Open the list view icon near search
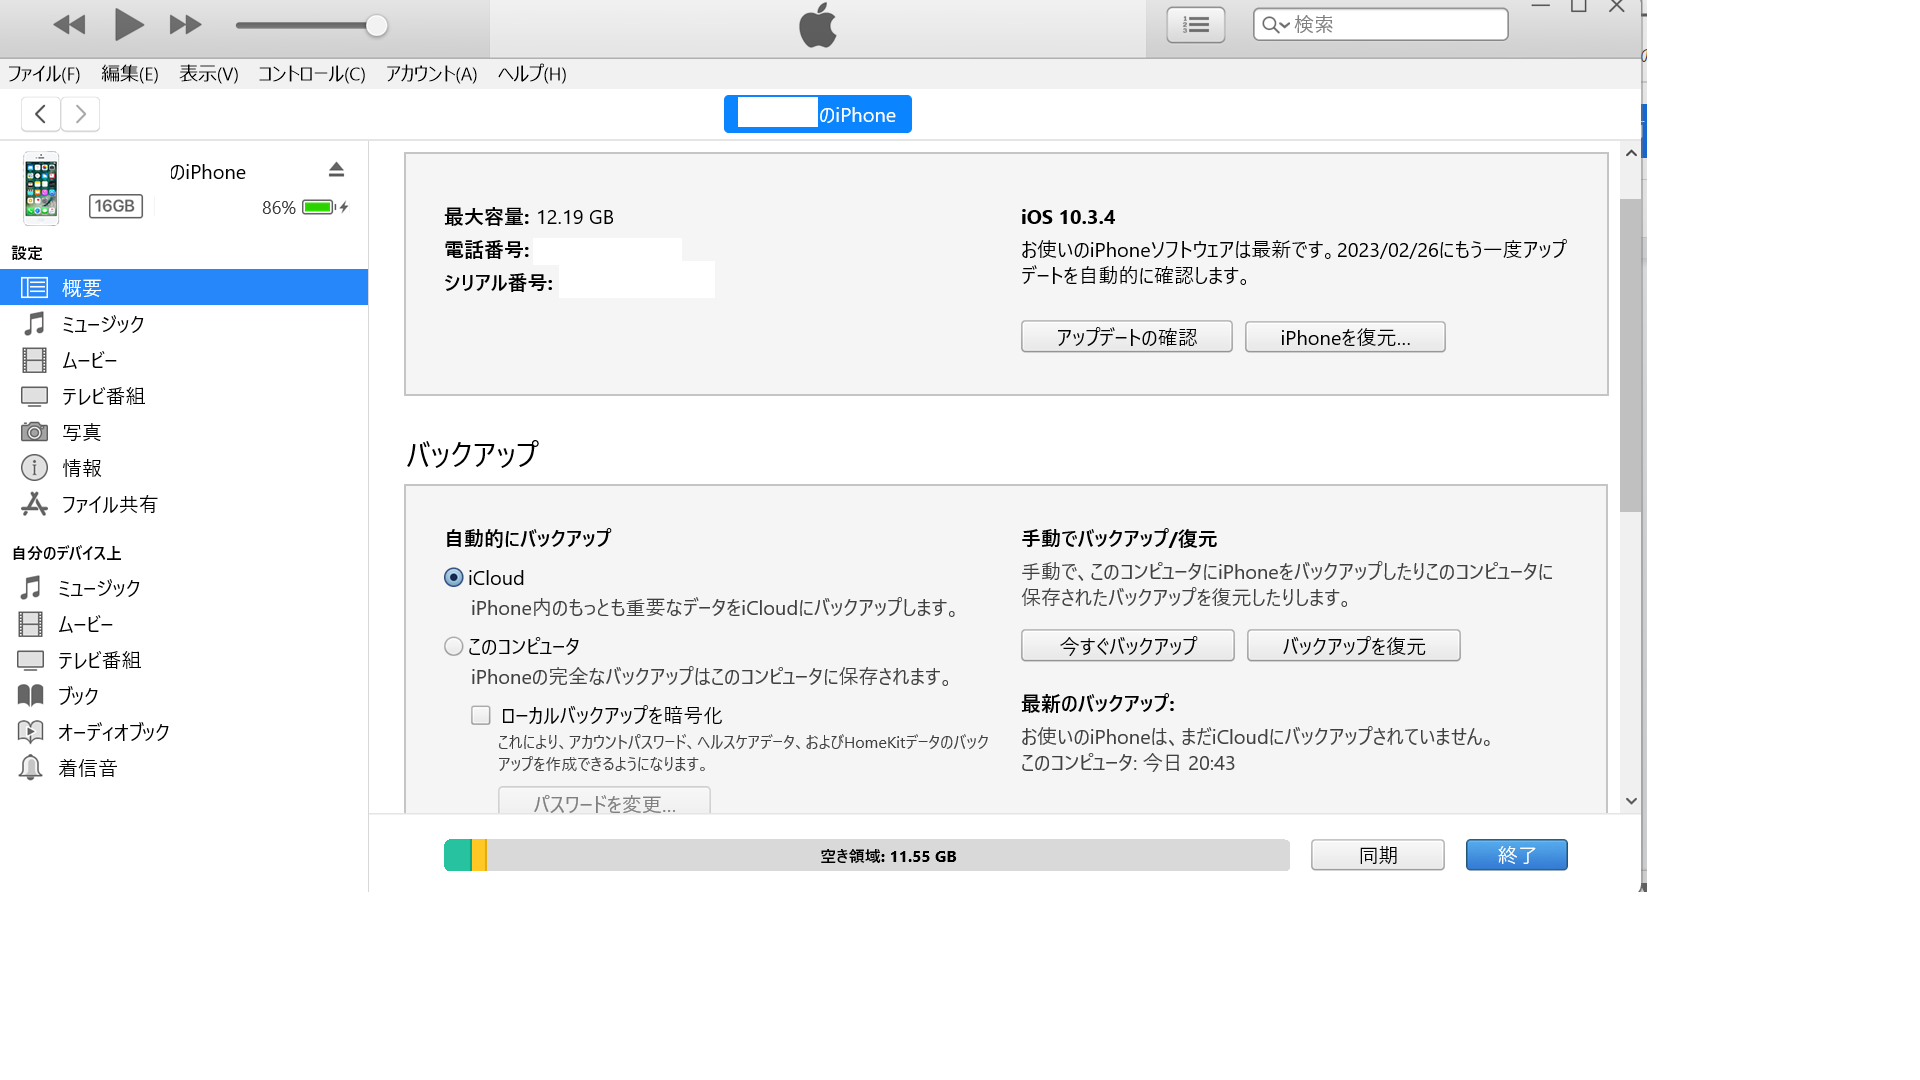 1195,25
